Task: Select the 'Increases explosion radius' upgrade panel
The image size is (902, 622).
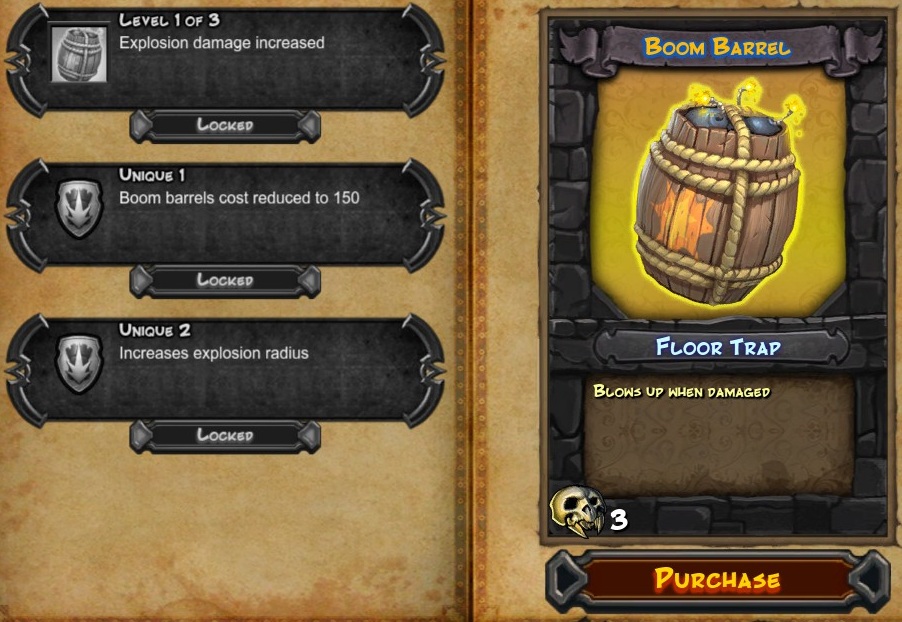Action: 225,370
